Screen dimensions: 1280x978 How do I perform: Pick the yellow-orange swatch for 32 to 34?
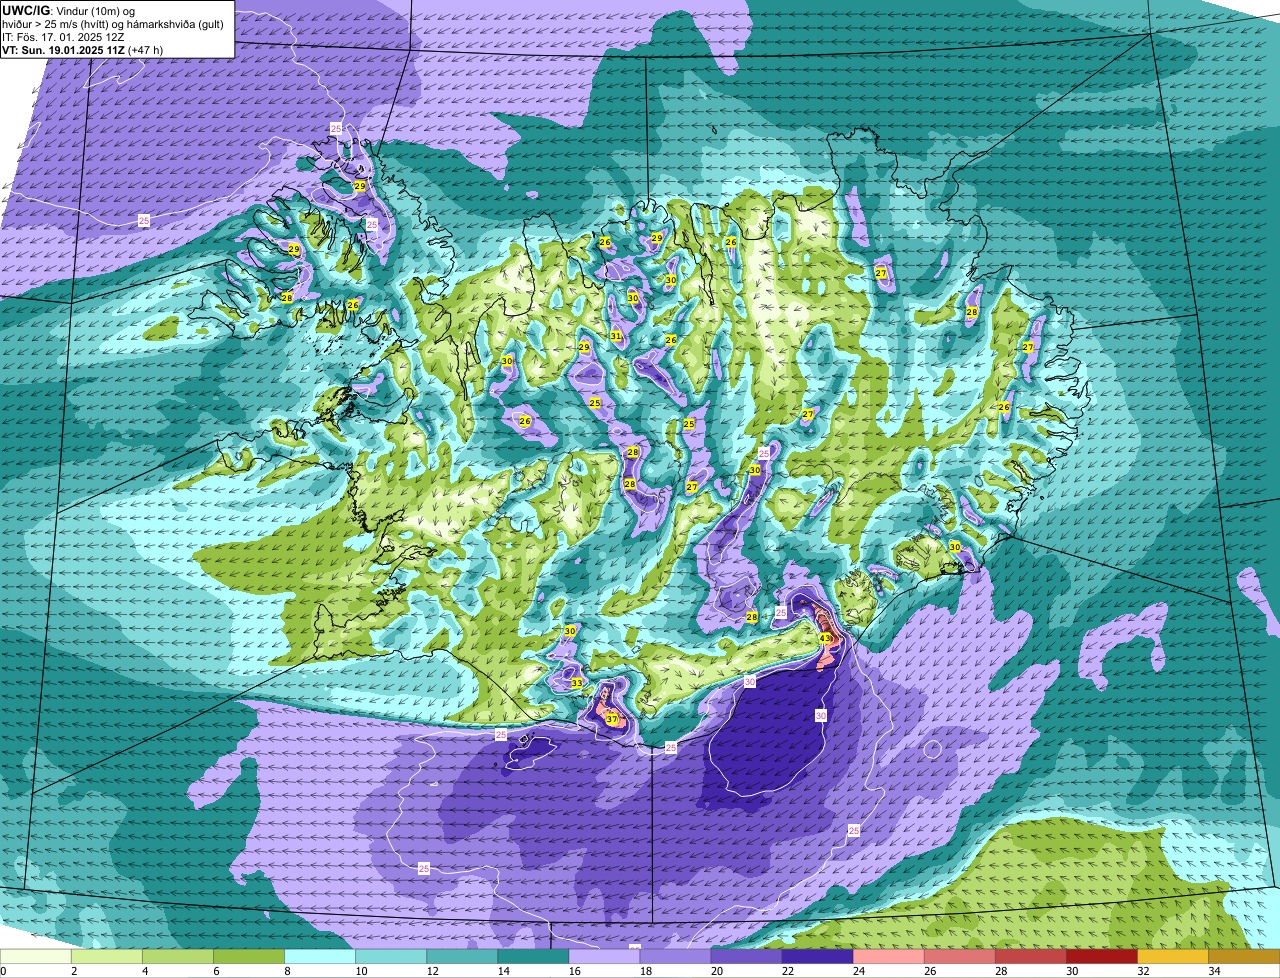coord(1172,956)
